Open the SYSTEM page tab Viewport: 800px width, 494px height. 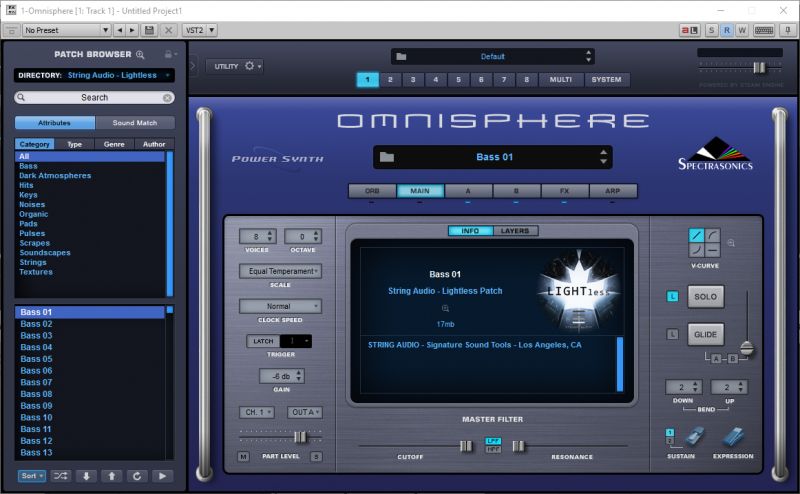click(x=607, y=80)
